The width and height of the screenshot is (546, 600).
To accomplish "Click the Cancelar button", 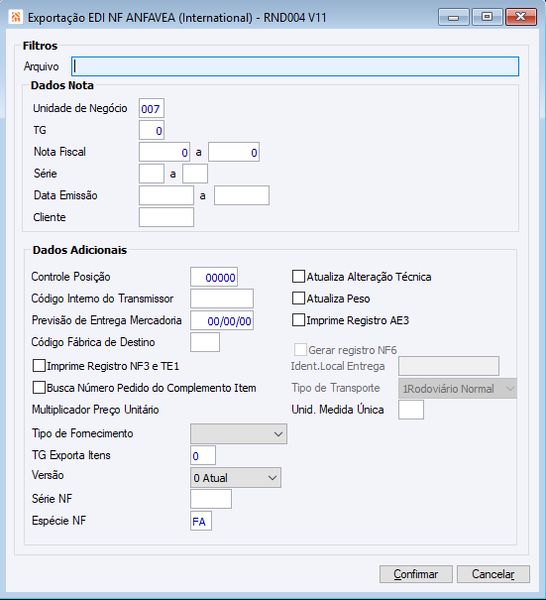I will point(493,574).
